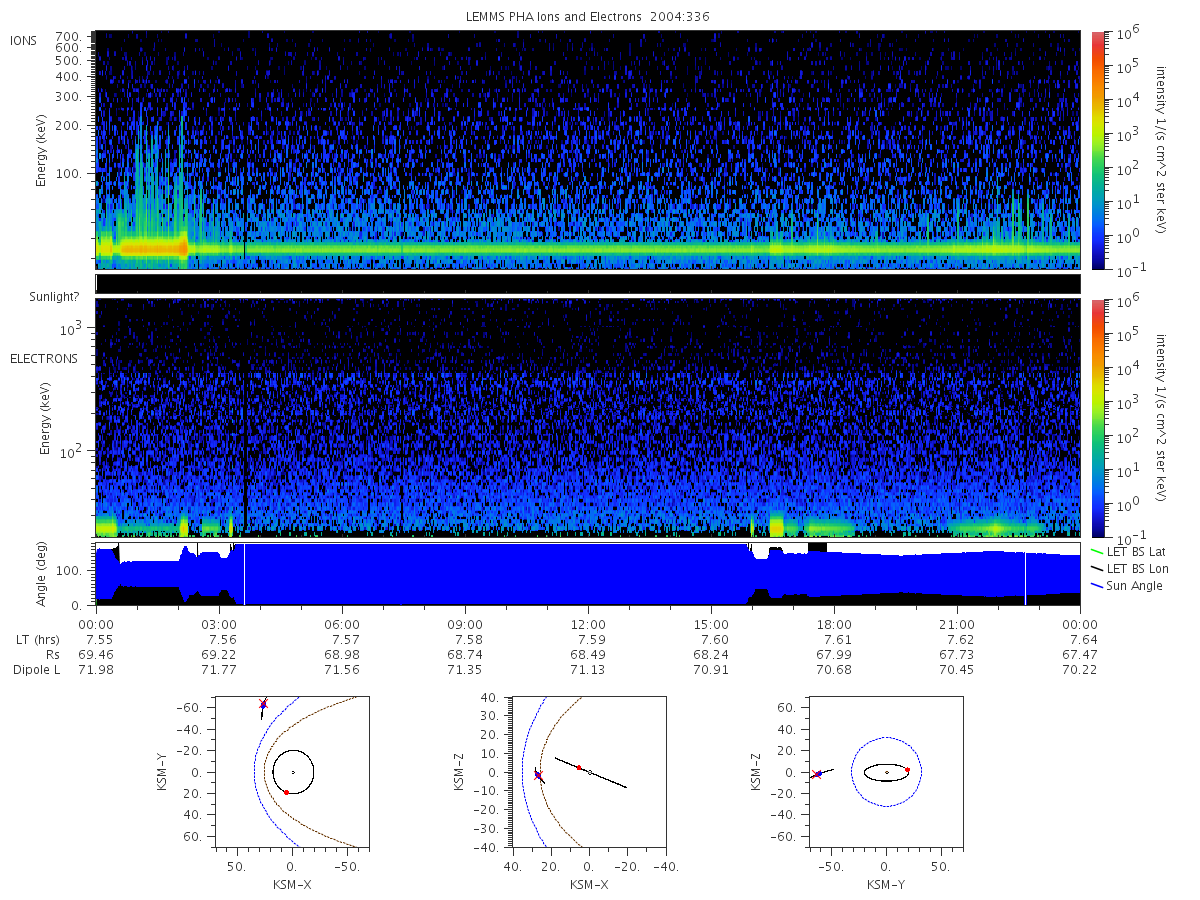
Task: Click the ion energy spectrogram panel
Action: pyautogui.click(x=588, y=150)
